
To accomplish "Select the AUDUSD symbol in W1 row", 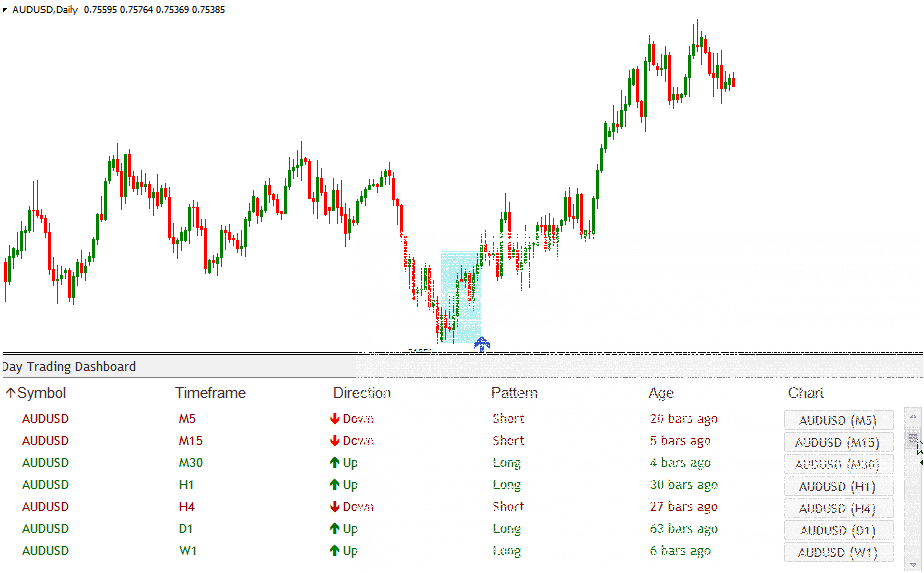I will pos(45,551).
